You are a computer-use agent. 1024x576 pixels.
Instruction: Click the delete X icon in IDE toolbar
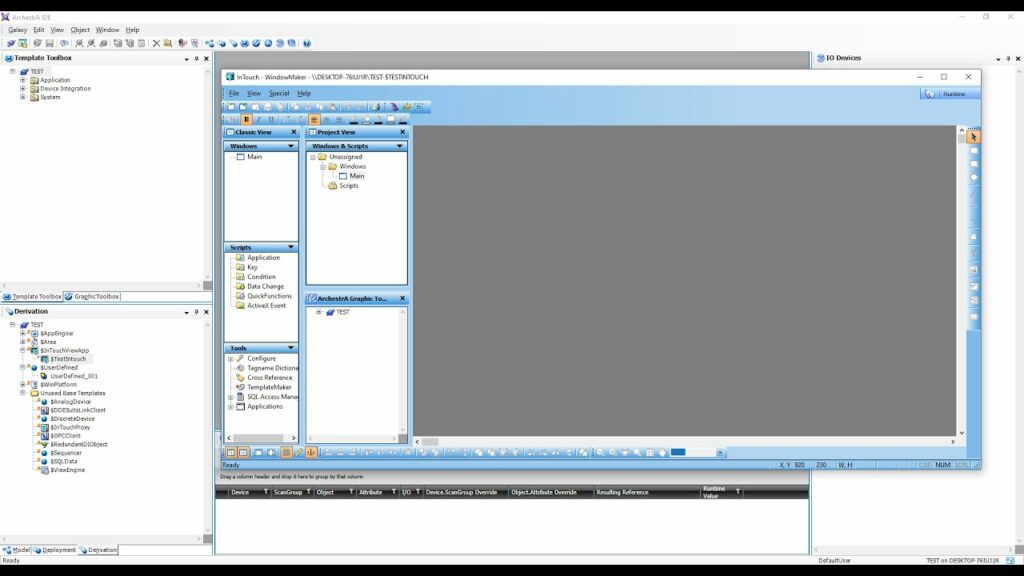[156, 43]
